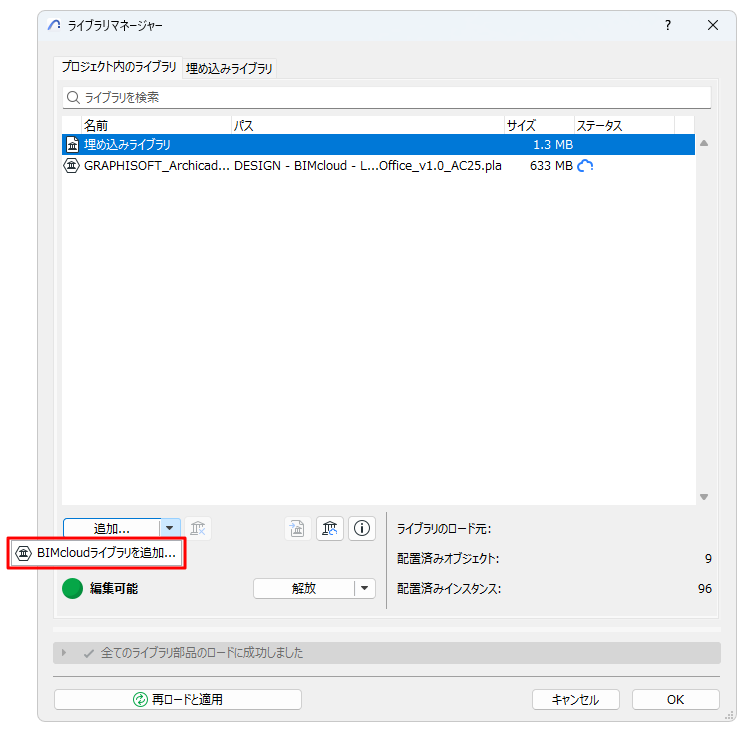Confirm with the OK button
The width and height of the screenshot is (748, 731).
coord(675,700)
